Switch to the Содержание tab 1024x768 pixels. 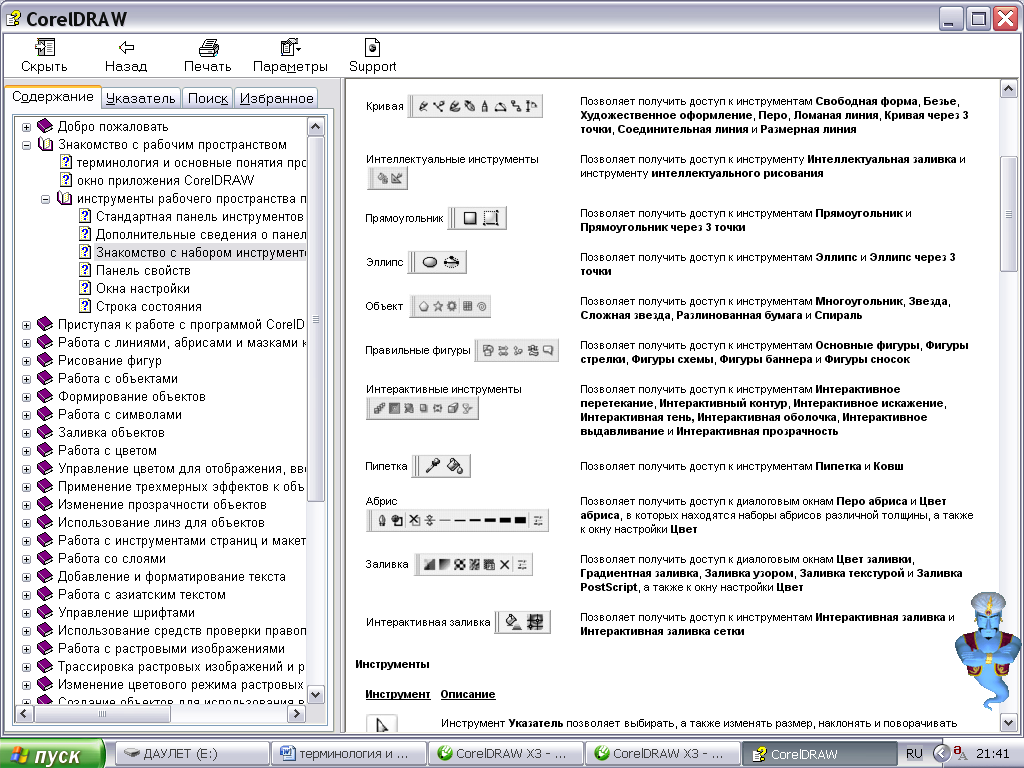pyautogui.click(x=53, y=97)
